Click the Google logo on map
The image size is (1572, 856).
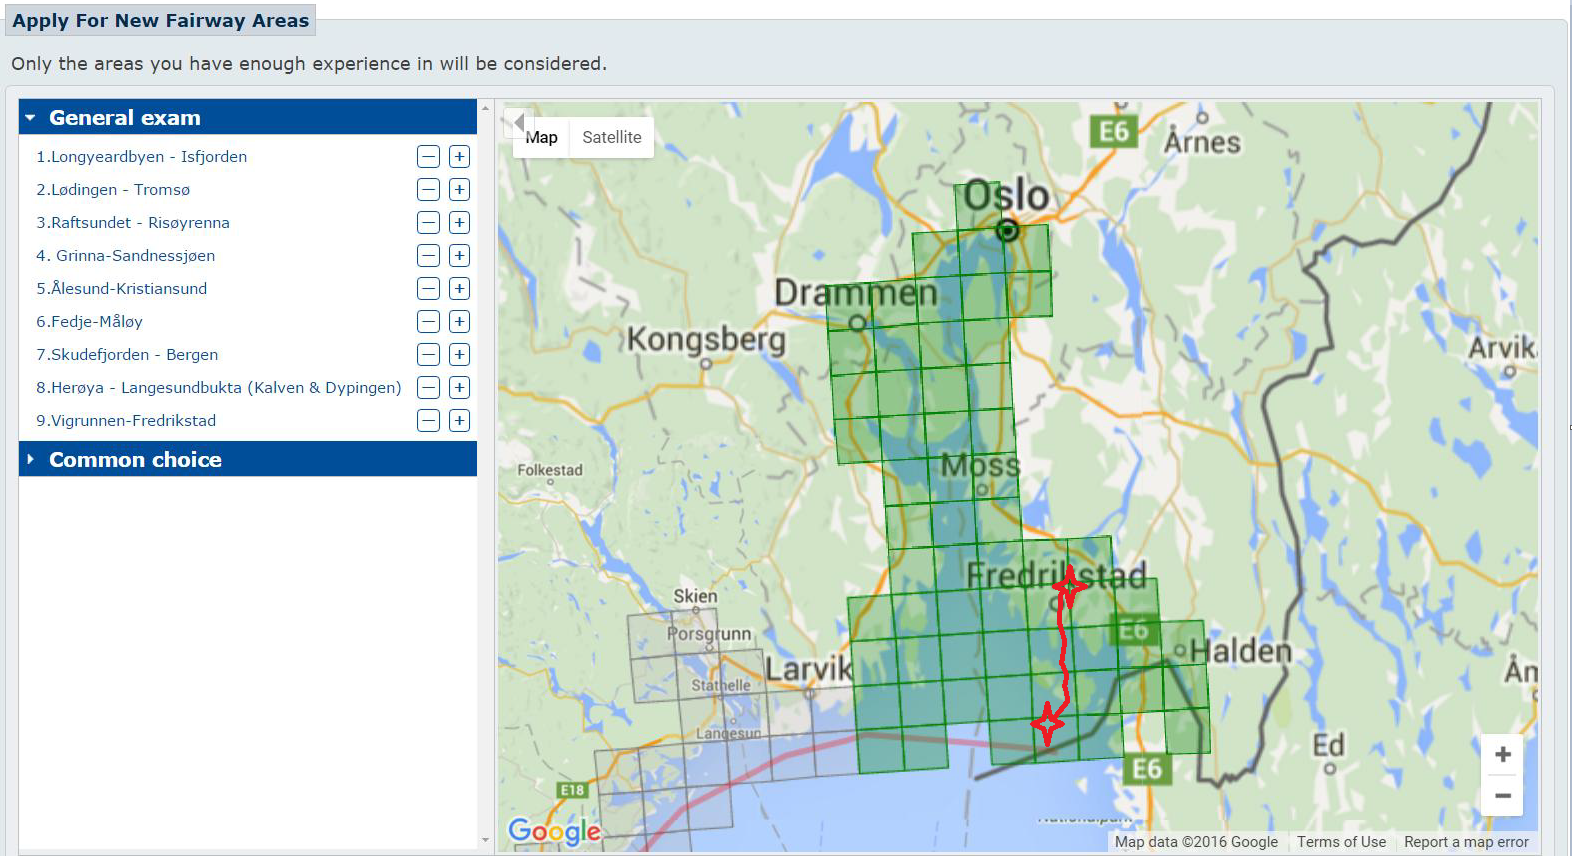[554, 831]
